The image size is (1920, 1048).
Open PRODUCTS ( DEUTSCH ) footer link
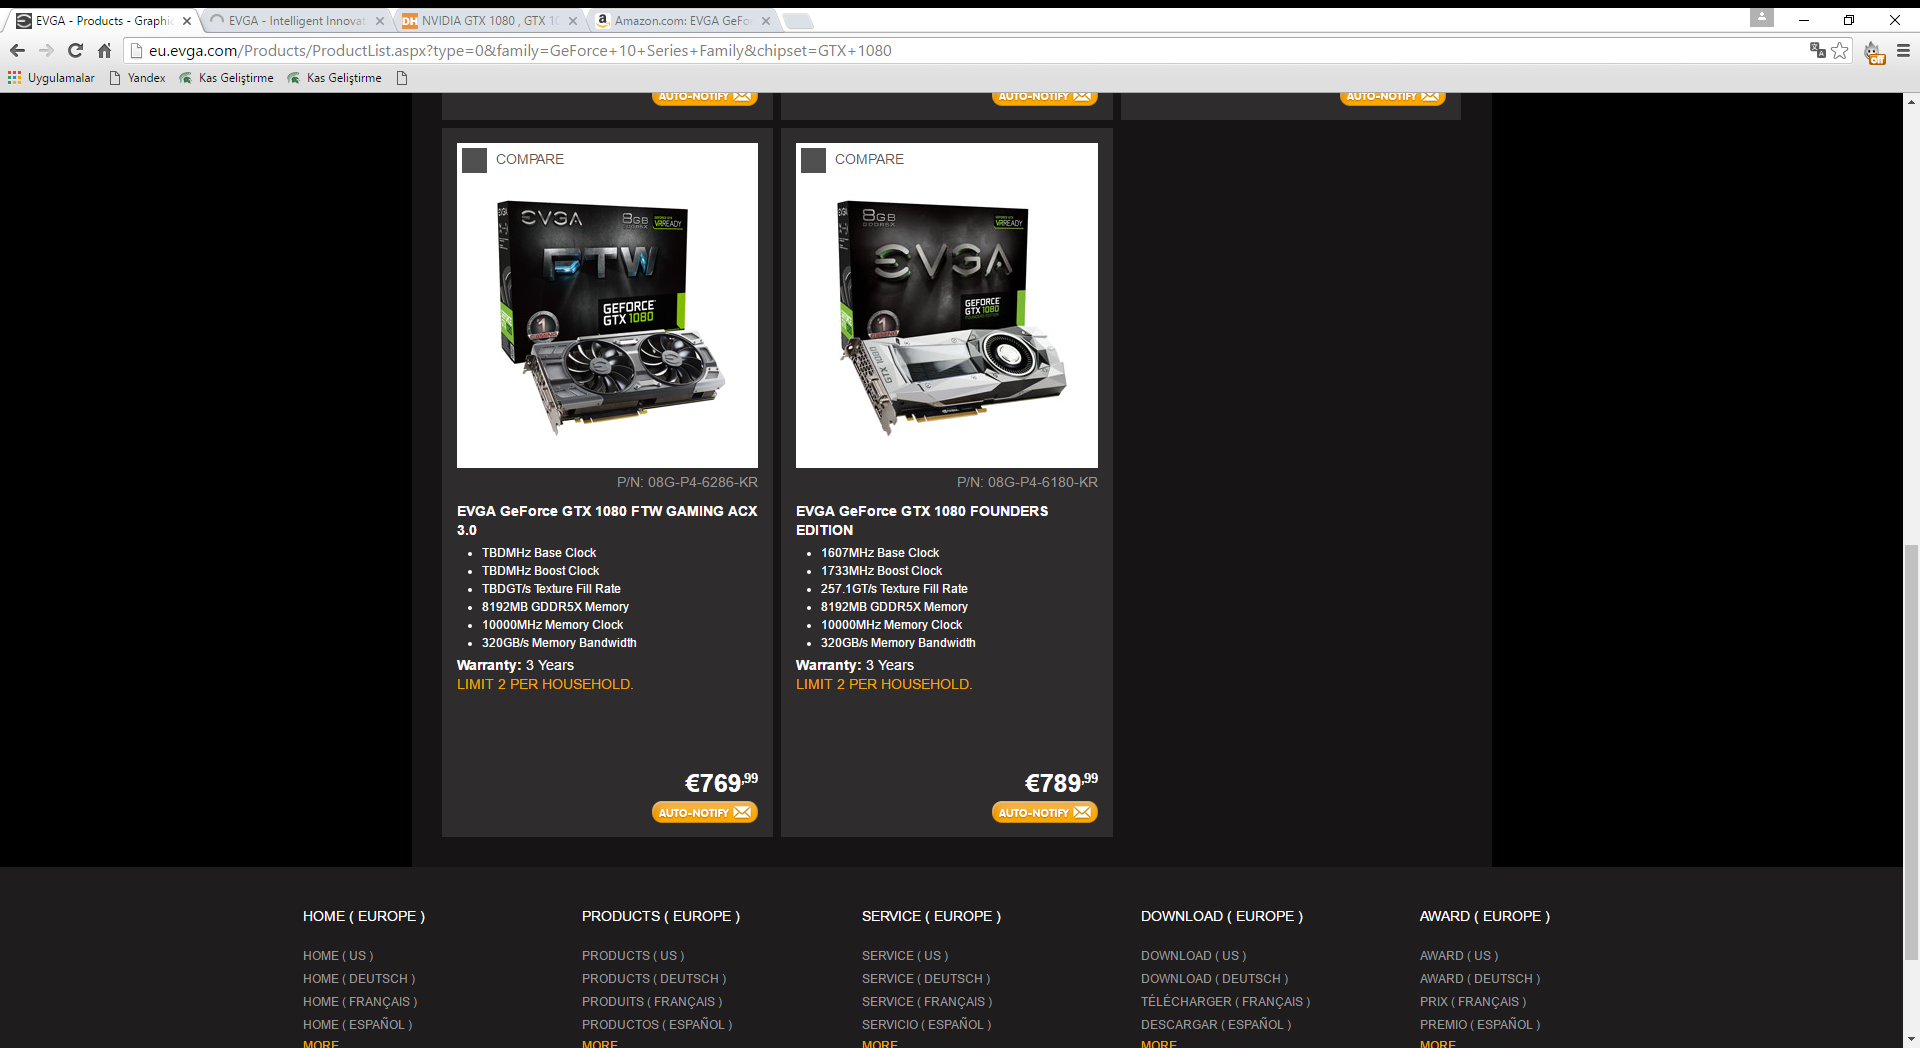(x=654, y=979)
